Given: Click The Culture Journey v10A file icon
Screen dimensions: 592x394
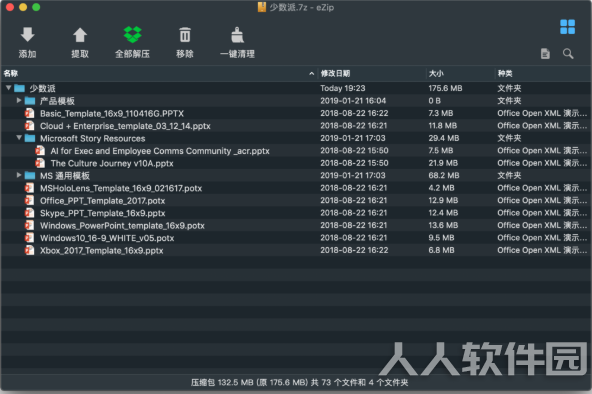Looking at the screenshot, I should click(40, 163).
